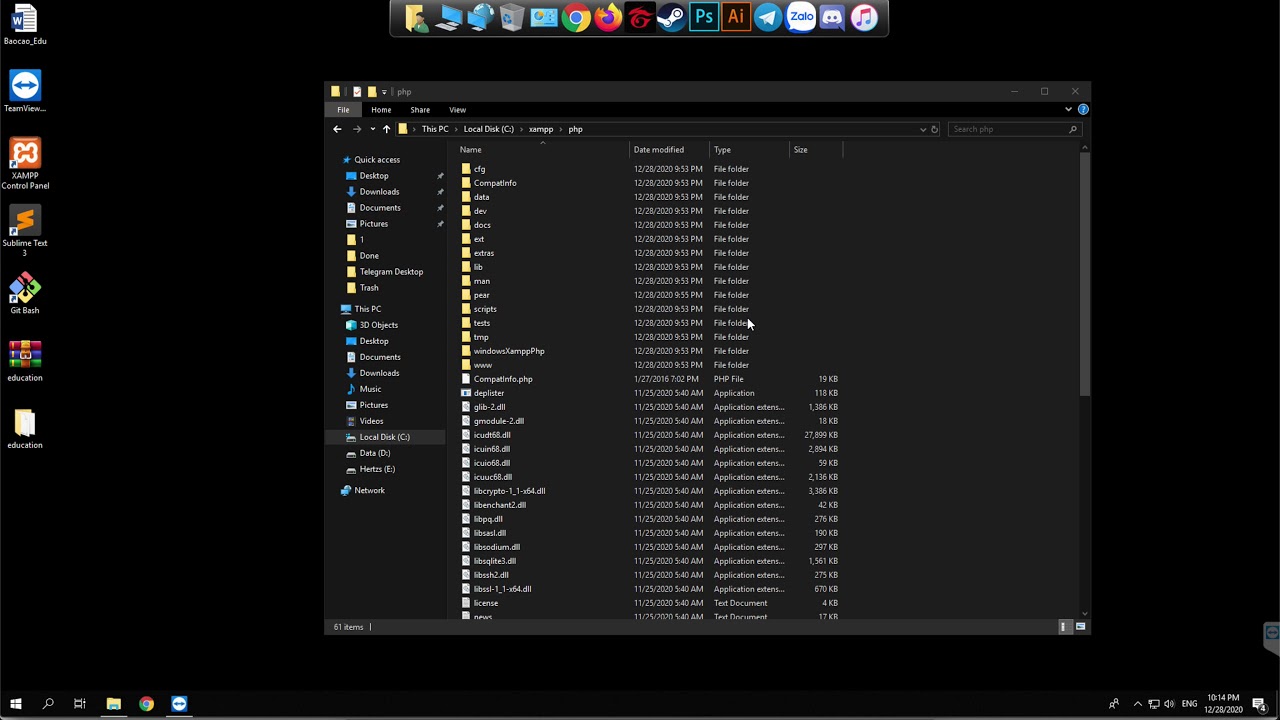Image resolution: width=1280 pixels, height=720 pixels.
Task: Open the Windows Start menu
Action: 15,704
